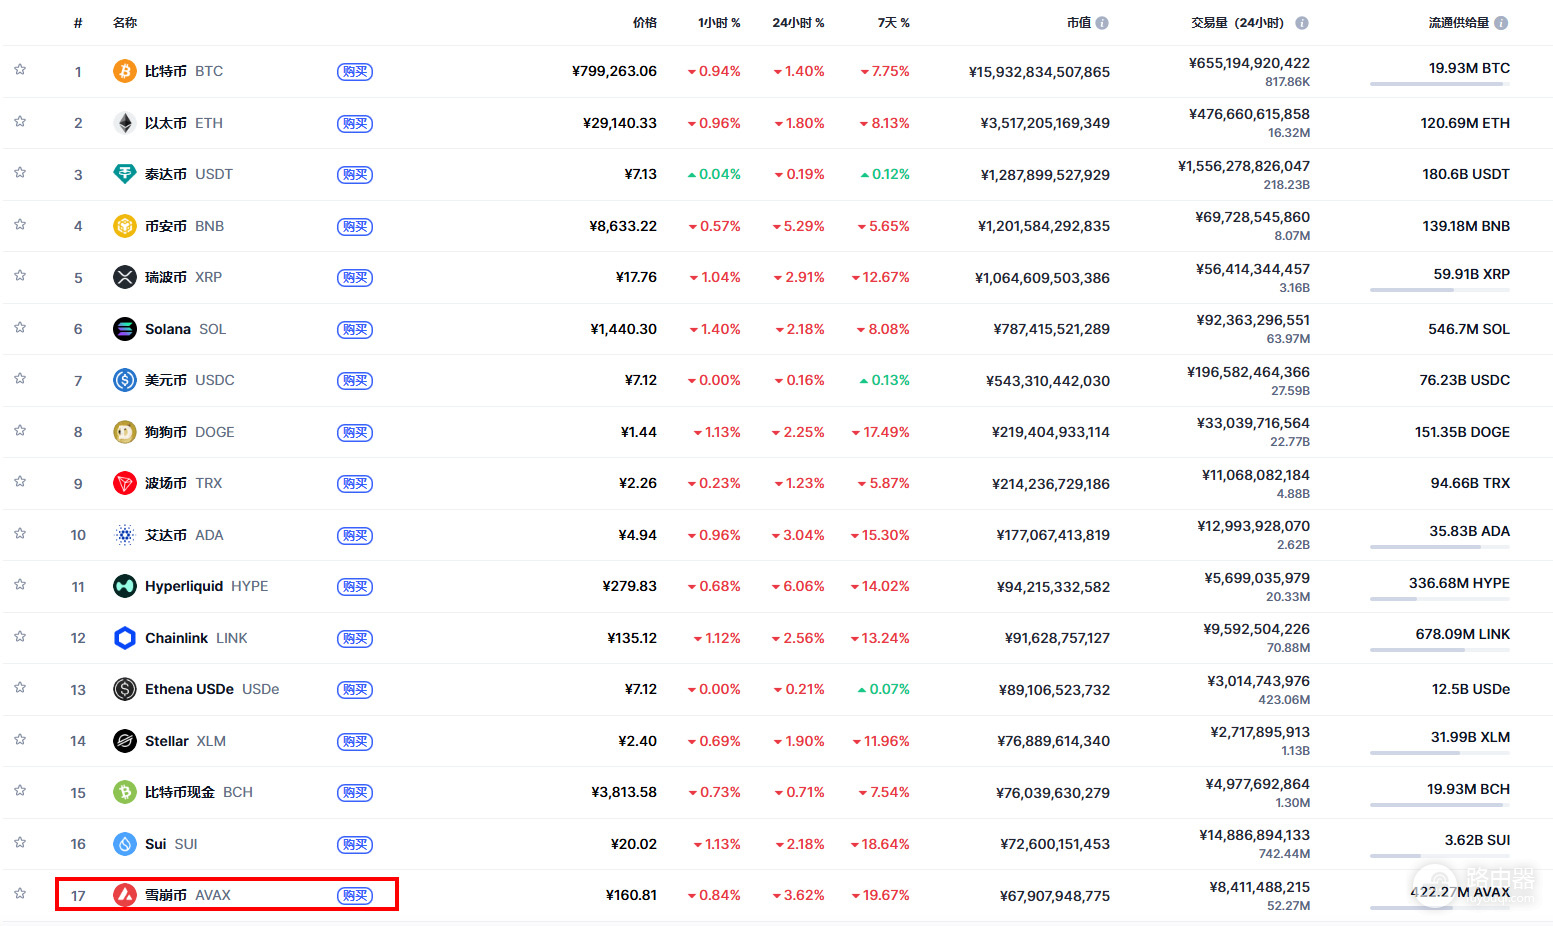Click the Avalanche AVAX logo

(125, 895)
